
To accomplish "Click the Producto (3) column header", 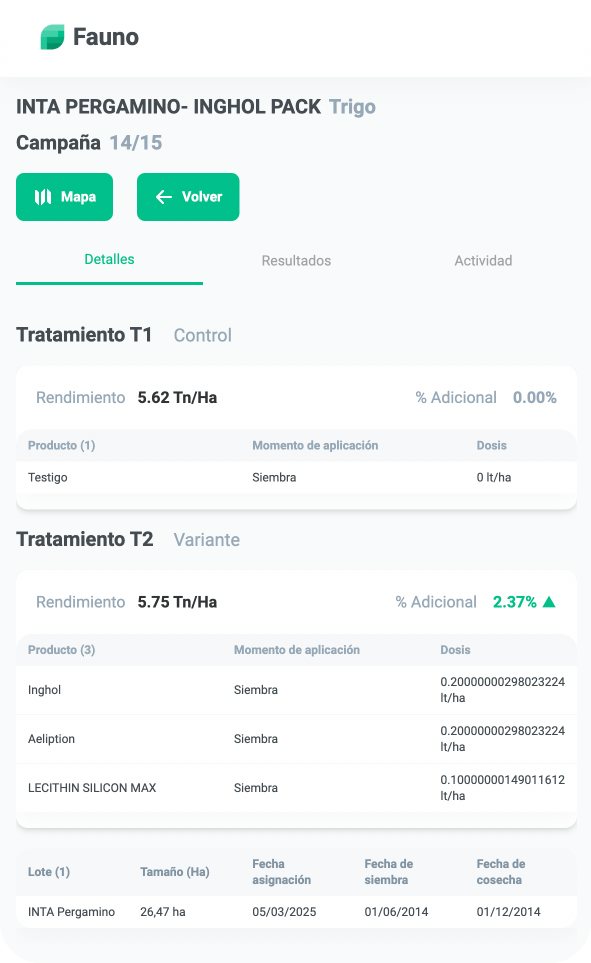I will 61,650.
